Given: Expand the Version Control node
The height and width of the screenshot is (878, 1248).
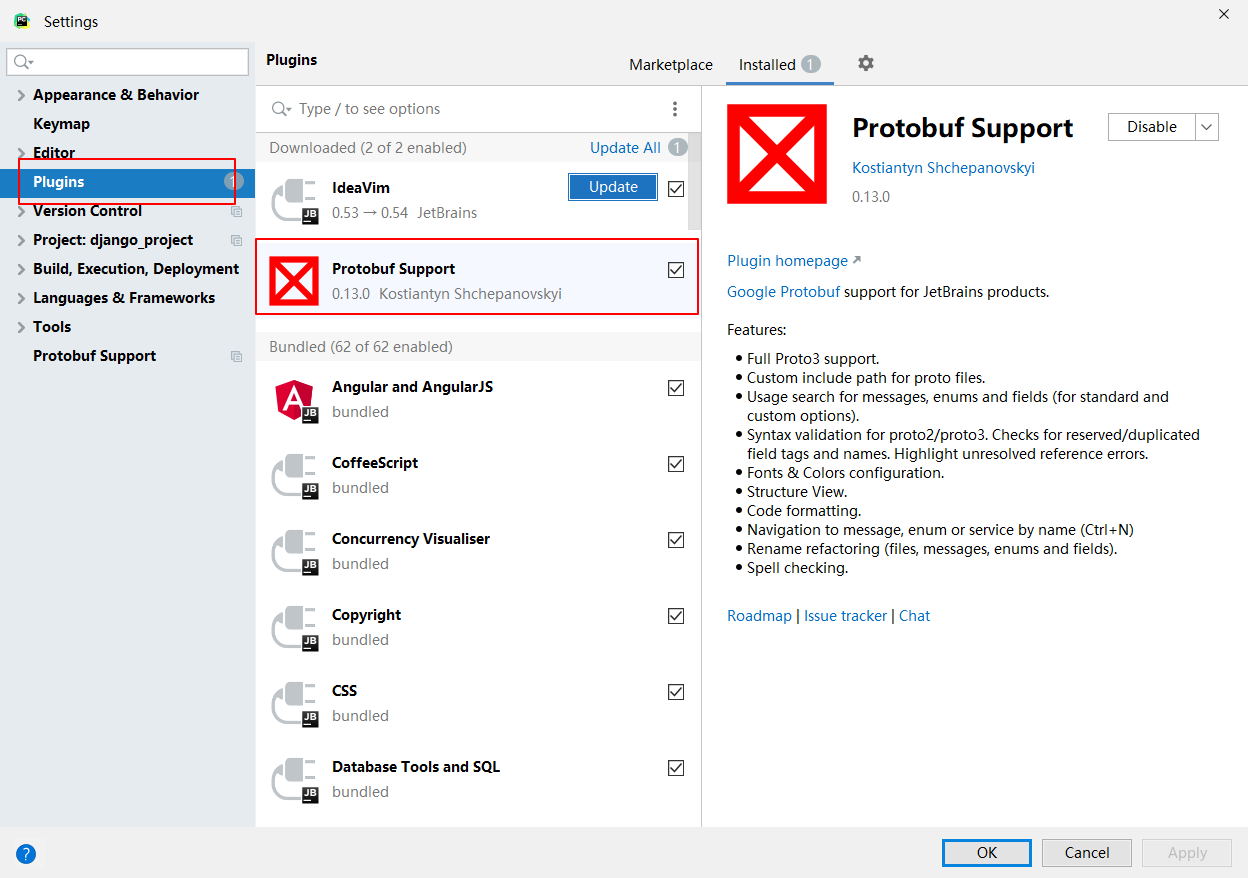Looking at the screenshot, I should click(21, 211).
